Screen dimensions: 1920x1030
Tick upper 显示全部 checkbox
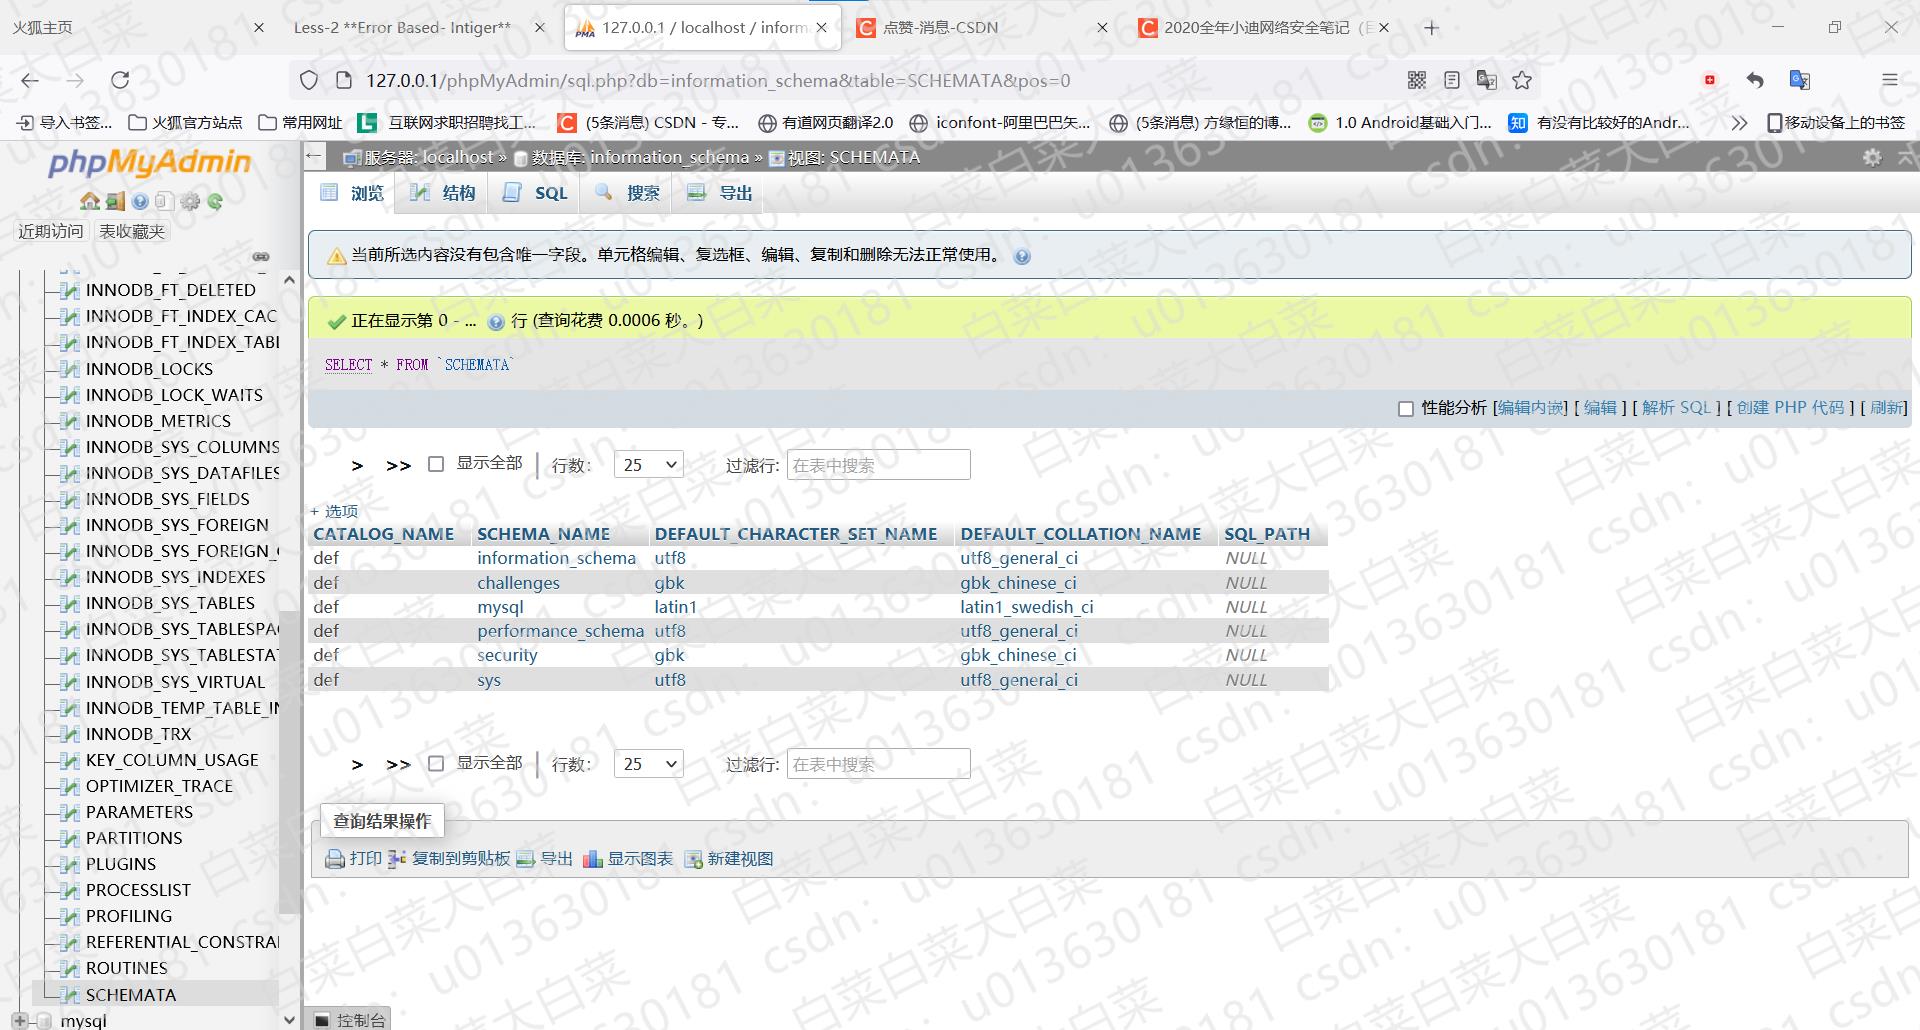click(436, 464)
